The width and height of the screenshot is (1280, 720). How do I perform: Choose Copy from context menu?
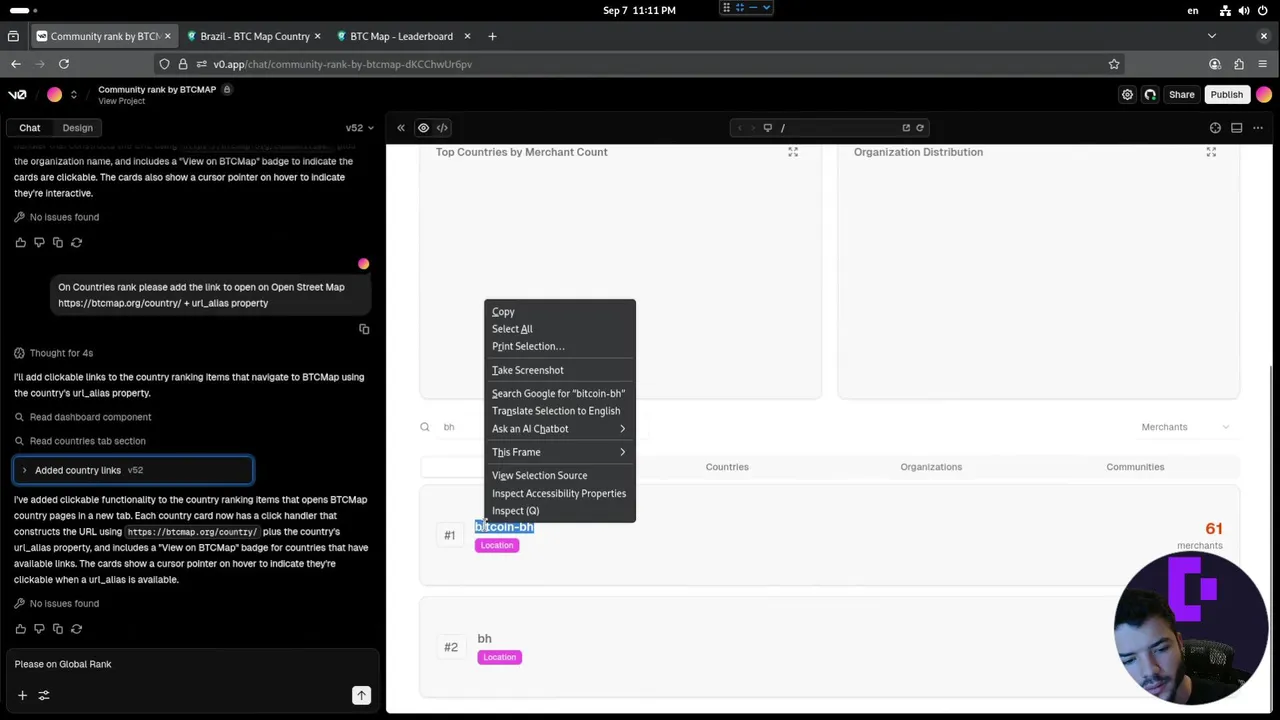pyautogui.click(x=559, y=312)
